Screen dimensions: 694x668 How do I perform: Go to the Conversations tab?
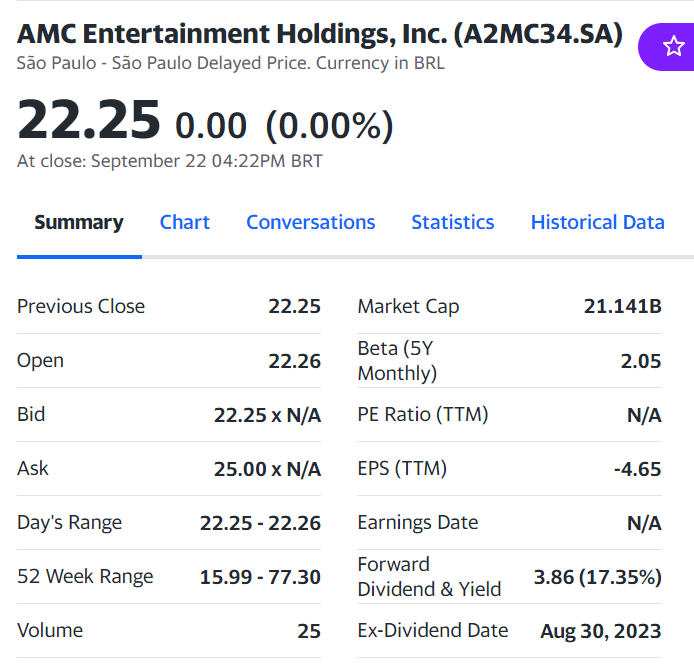(311, 222)
